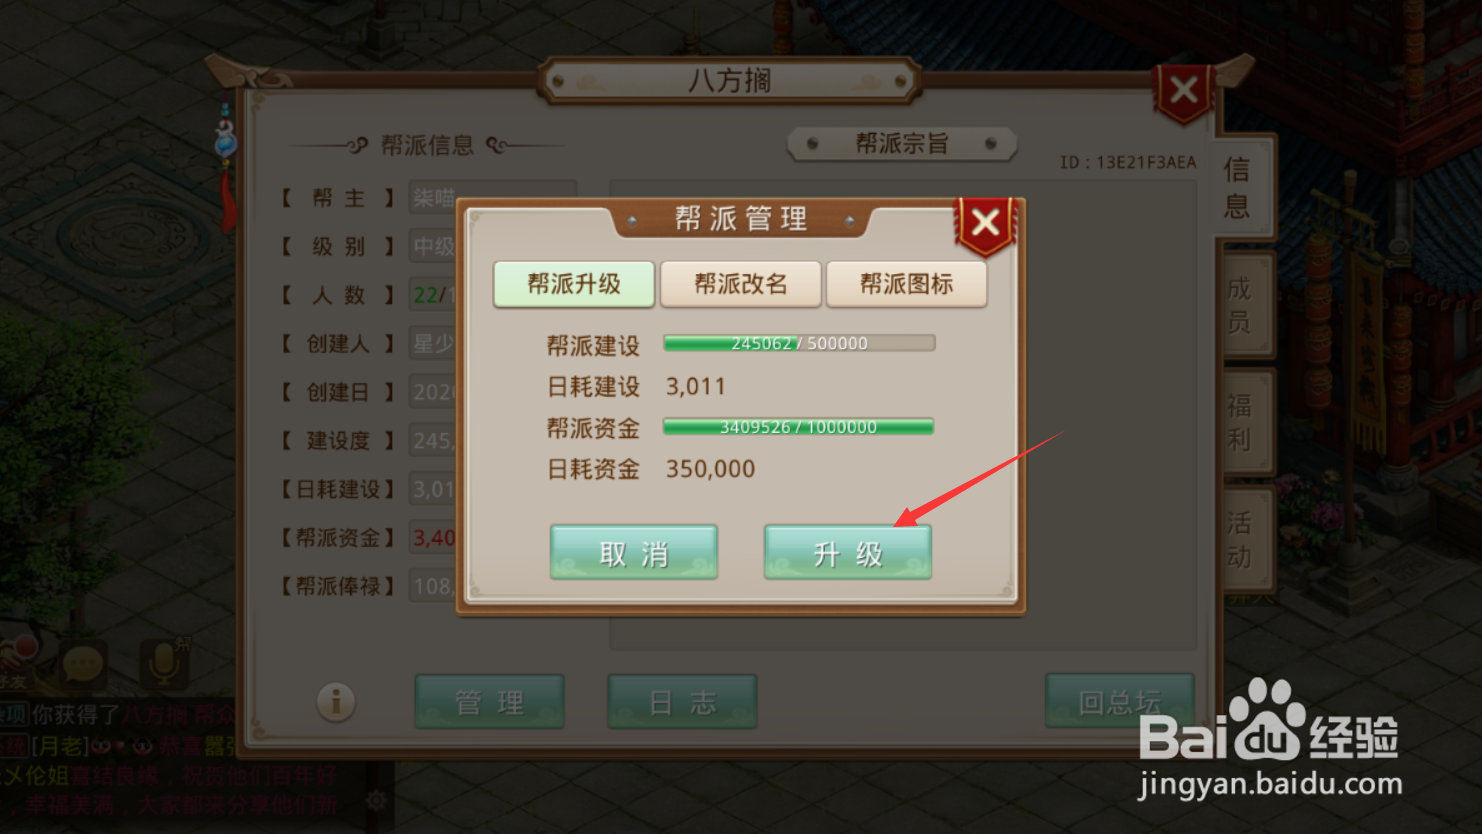Image resolution: width=1482 pixels, height=834 pixels.
Task: Open the 日志 log button
Action: (x=682, y=702)
